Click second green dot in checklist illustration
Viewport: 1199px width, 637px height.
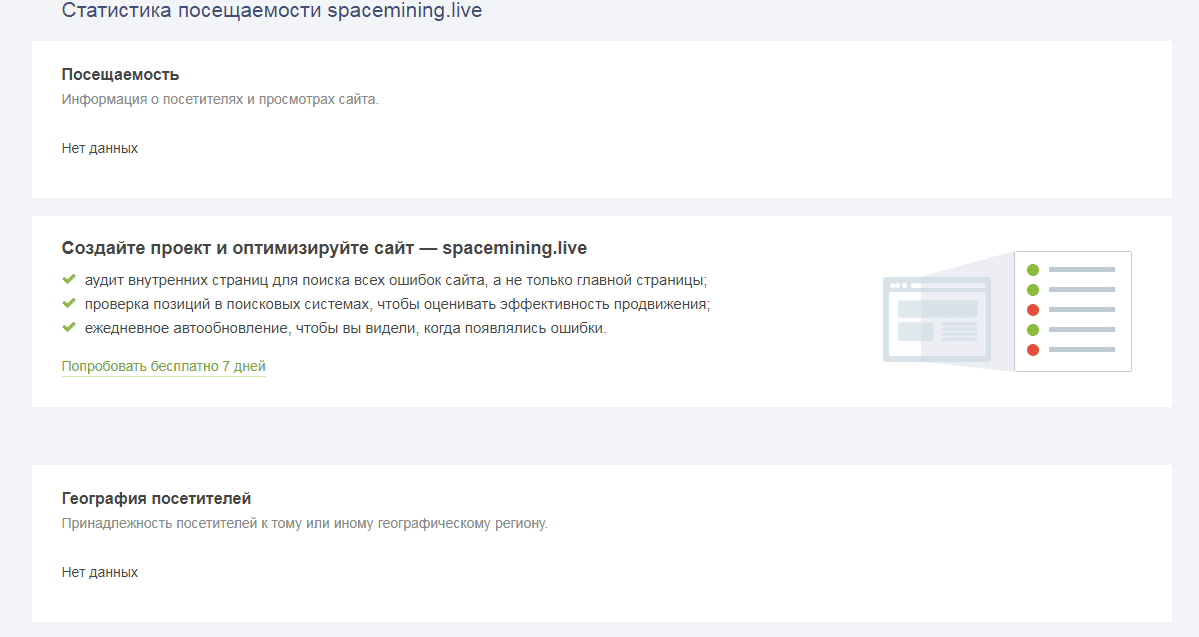tap(1033, 290)
